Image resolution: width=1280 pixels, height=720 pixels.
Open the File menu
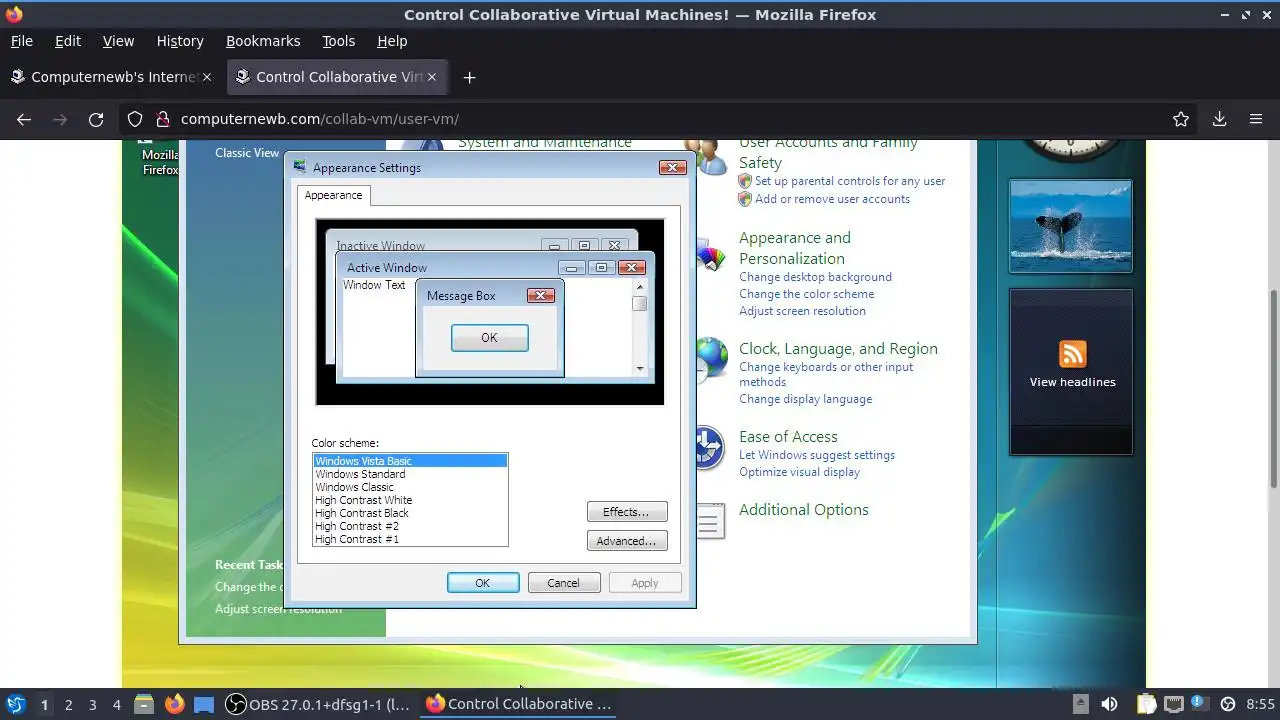[21, 41]
